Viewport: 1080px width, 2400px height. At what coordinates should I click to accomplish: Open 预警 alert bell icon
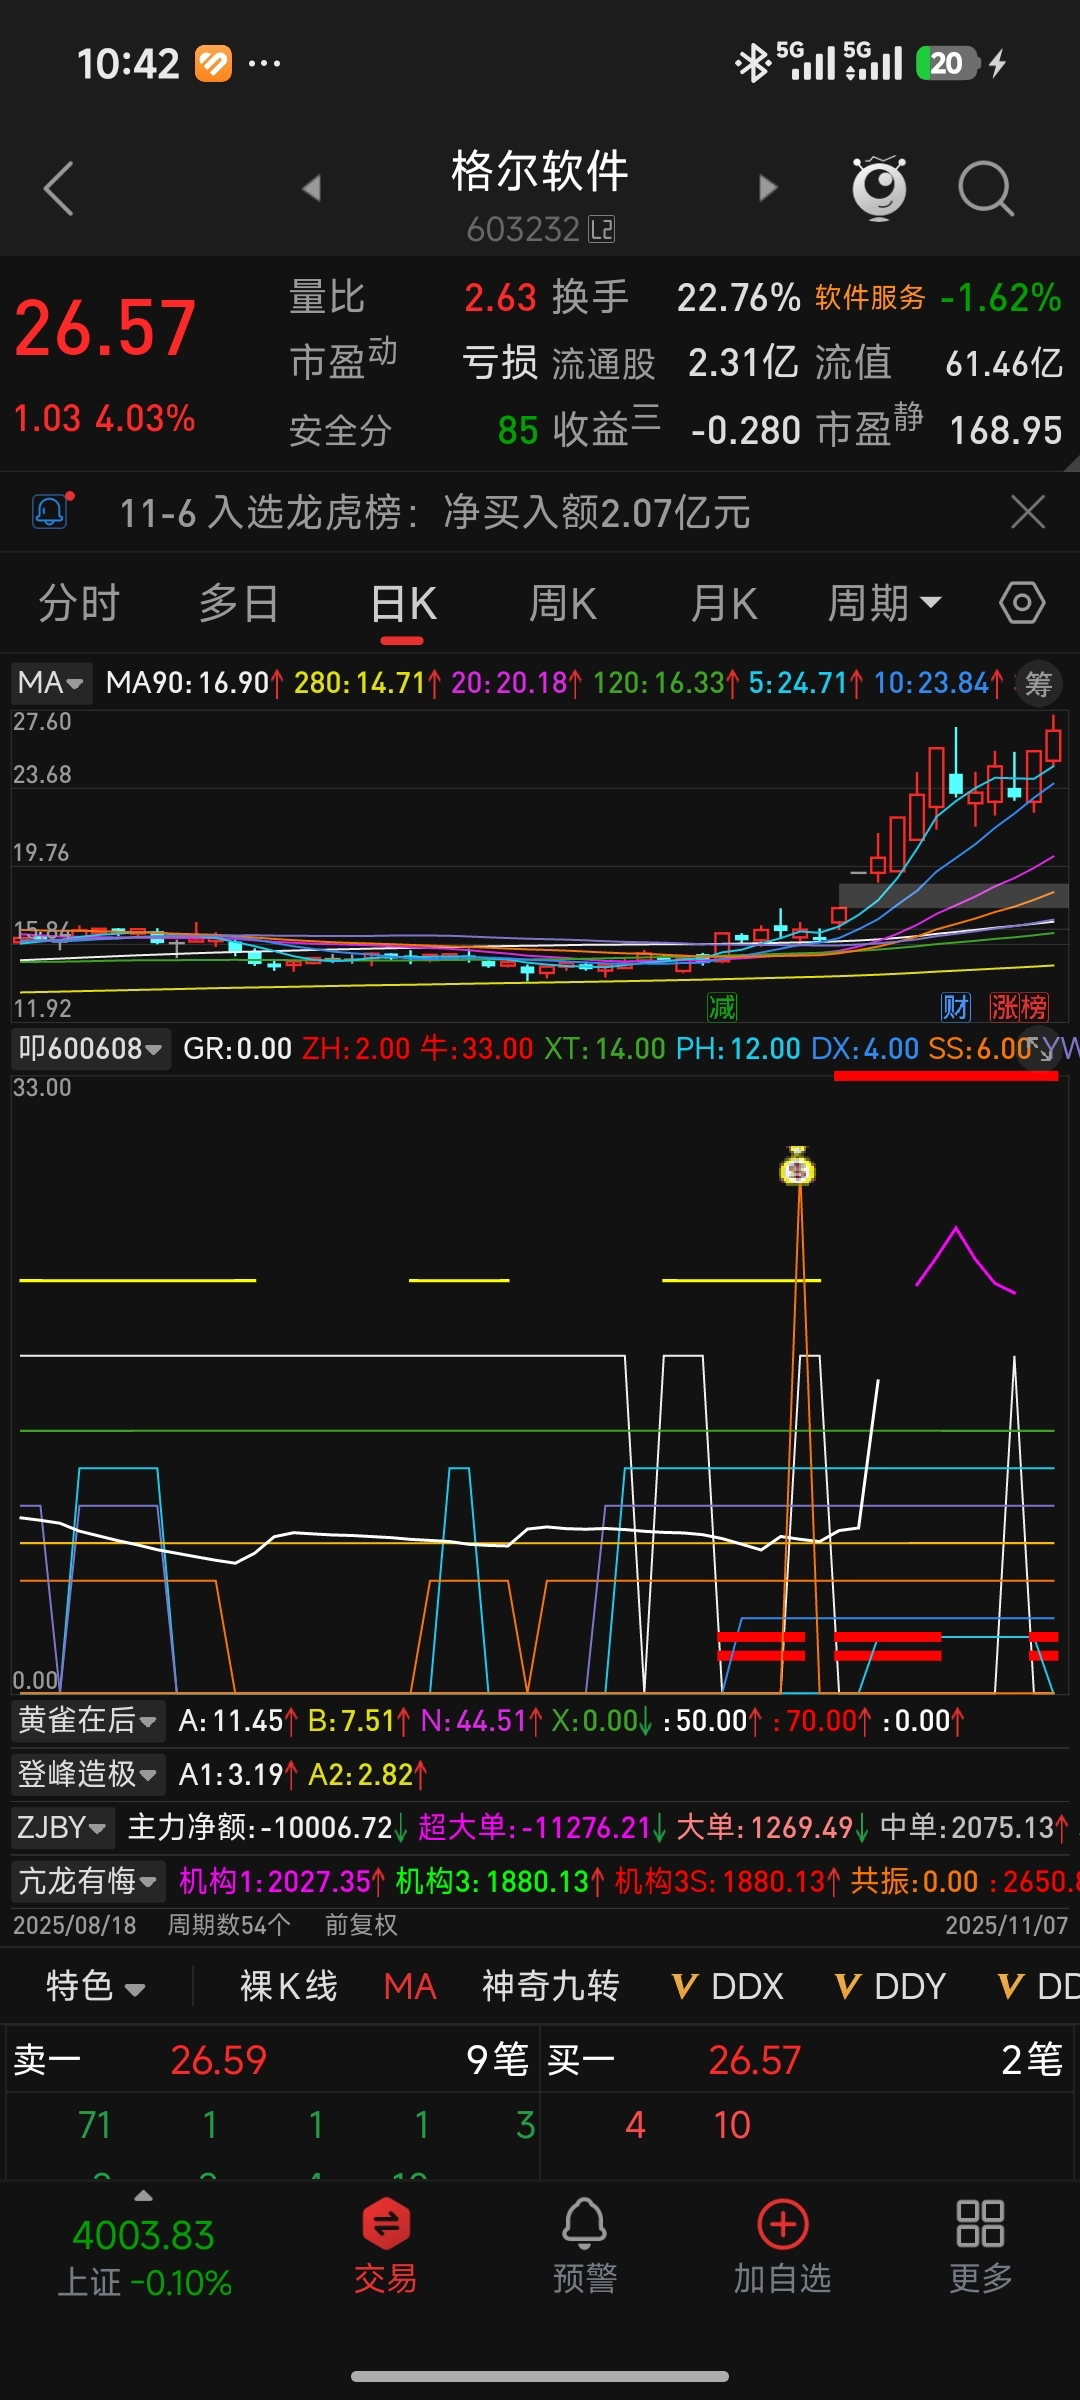tap(585, 2244)
